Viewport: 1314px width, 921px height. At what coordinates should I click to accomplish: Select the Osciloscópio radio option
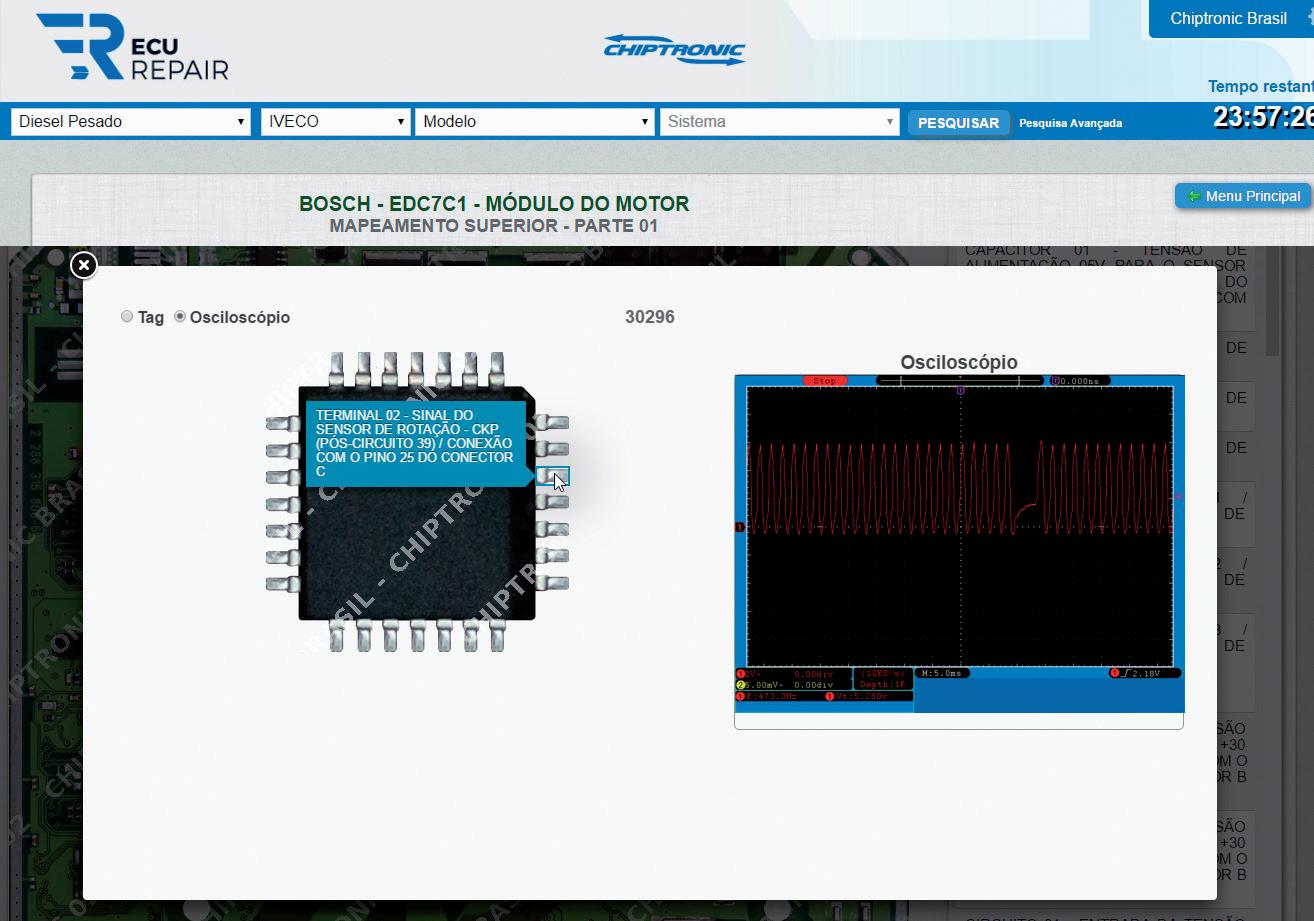180,316
